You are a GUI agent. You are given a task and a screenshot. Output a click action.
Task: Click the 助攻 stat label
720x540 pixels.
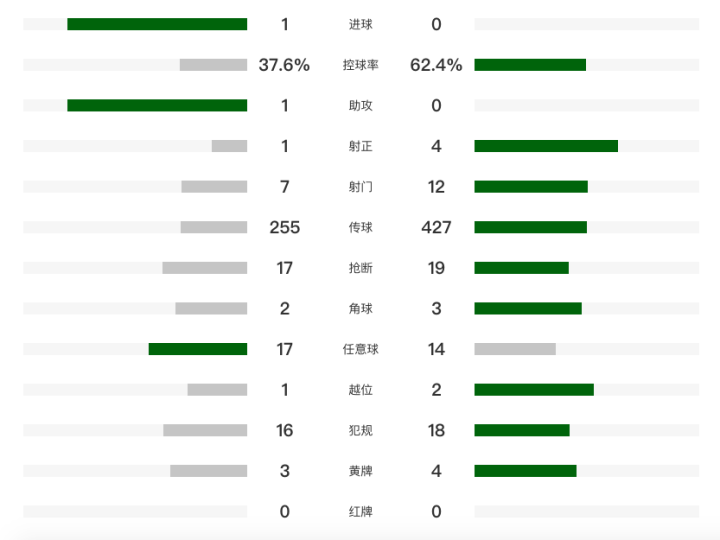point(360,105)
